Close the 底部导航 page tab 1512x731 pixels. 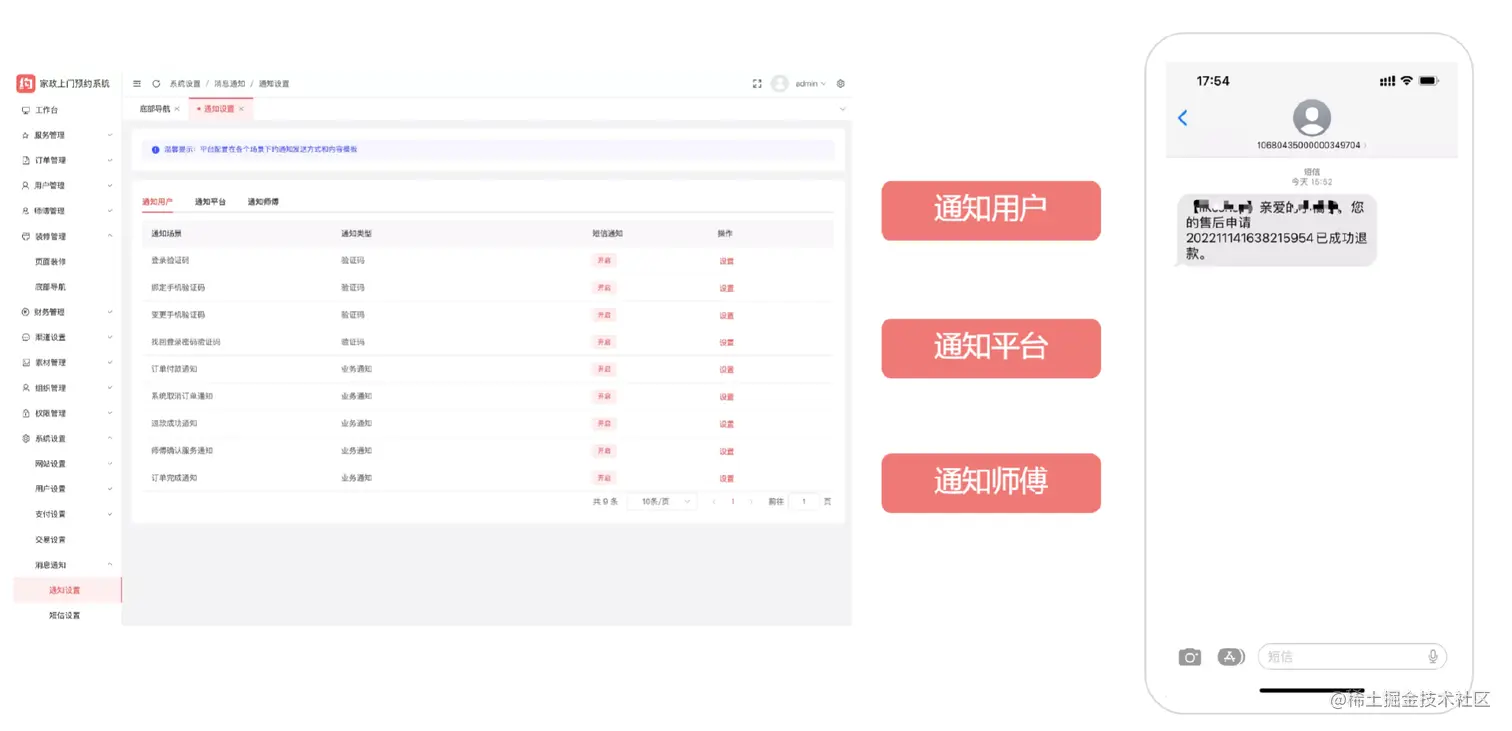[x=177, y=109]
